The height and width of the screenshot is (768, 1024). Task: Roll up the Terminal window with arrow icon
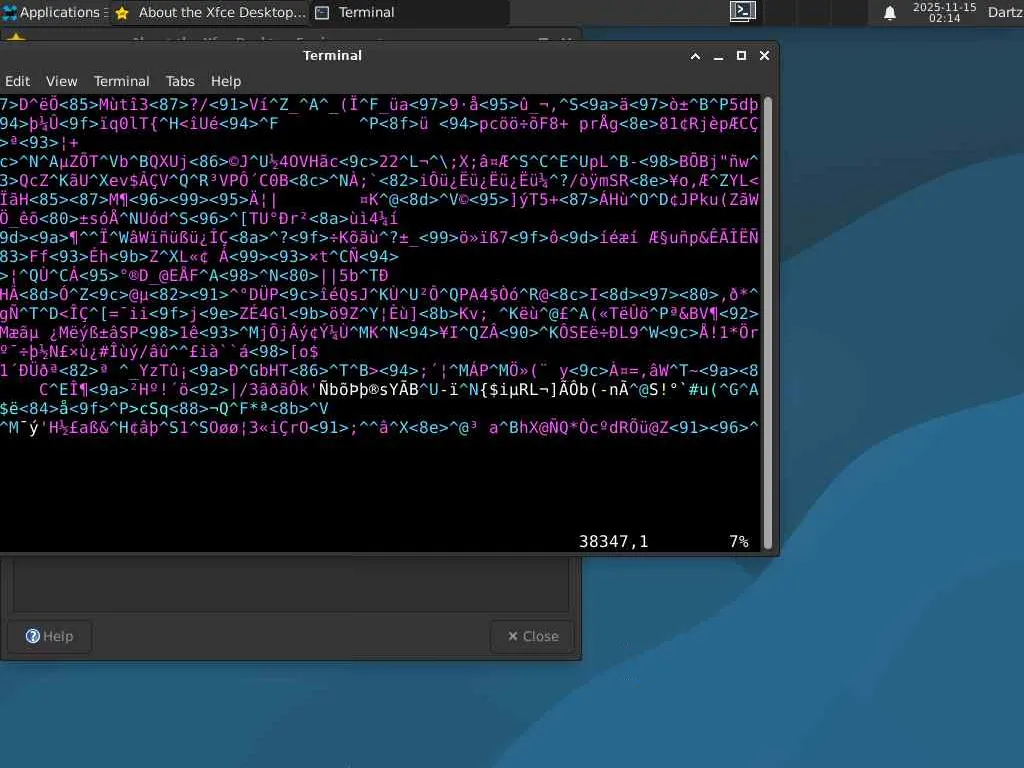click(x=696, y=56)
